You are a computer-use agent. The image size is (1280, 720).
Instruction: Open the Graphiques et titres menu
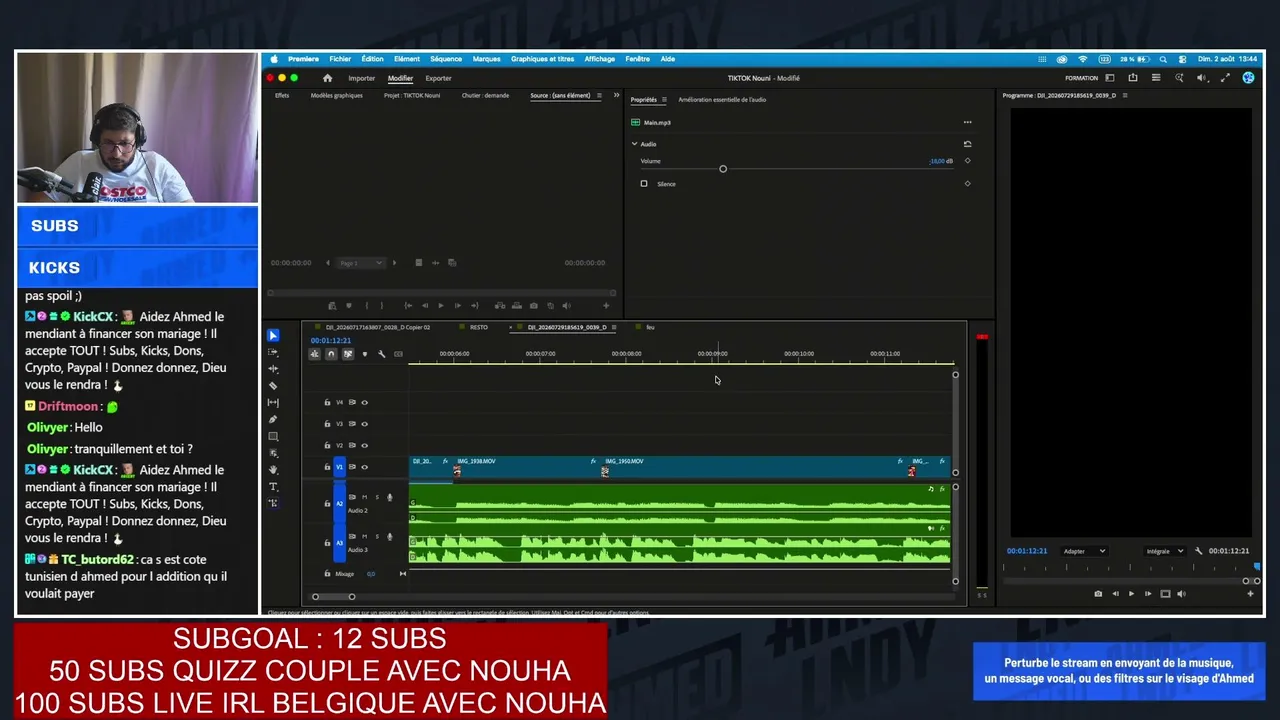(x=543, y=59)
